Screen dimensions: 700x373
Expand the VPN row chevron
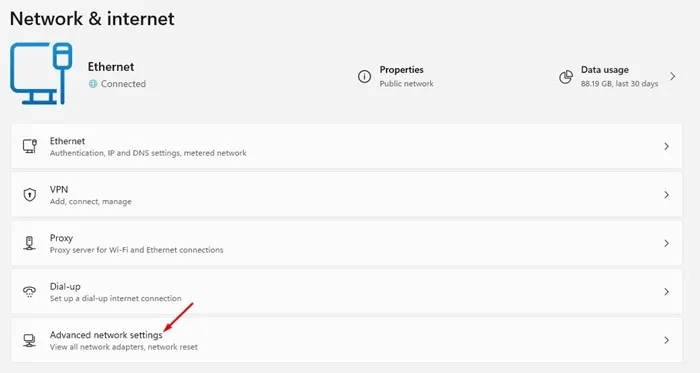666,195
